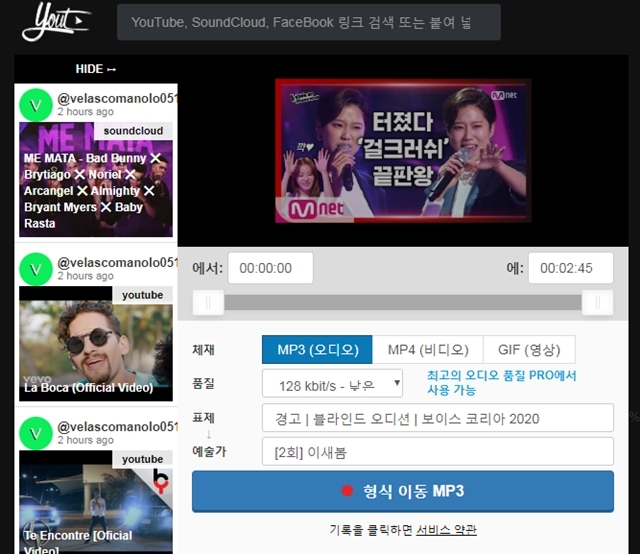Image resolution: width=640 pixels, height=554 pixels.
Task: Open the velascomanolo051 avatar above Te Encontre
Action: 36,433
